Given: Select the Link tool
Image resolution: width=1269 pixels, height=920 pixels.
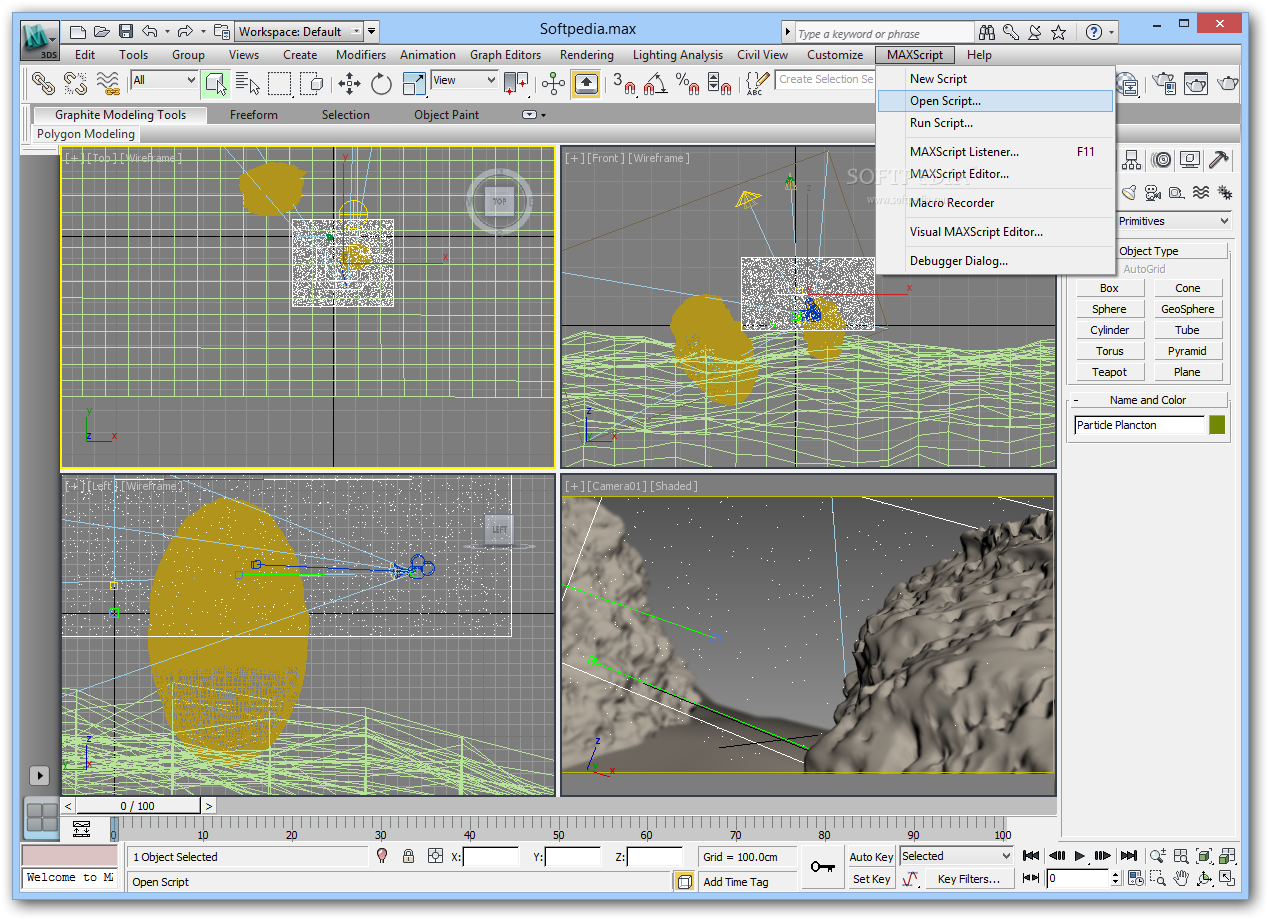Looking at the screenshot, I should pos(43,83).
